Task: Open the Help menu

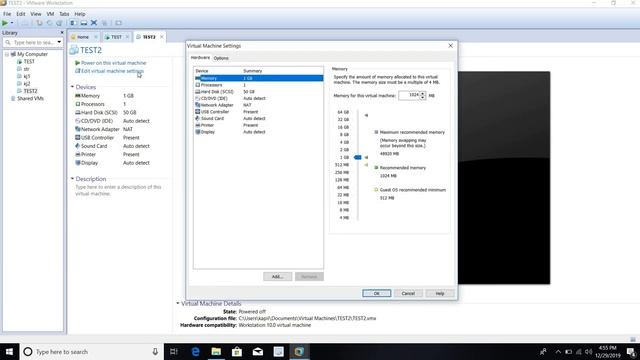Action: pos(80,14)
